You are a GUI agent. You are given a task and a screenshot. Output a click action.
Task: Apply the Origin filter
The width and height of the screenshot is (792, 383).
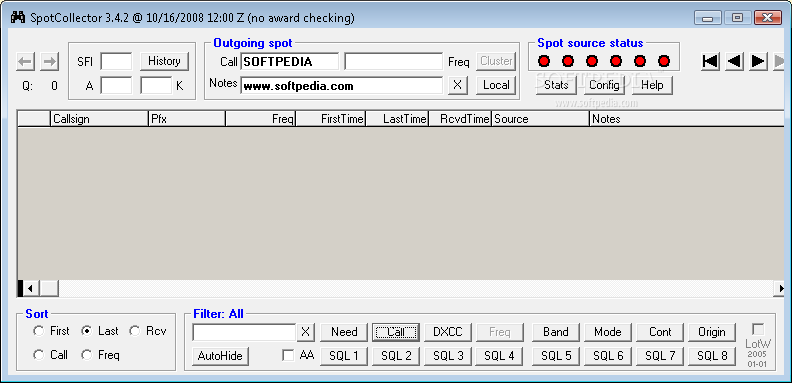712,332
